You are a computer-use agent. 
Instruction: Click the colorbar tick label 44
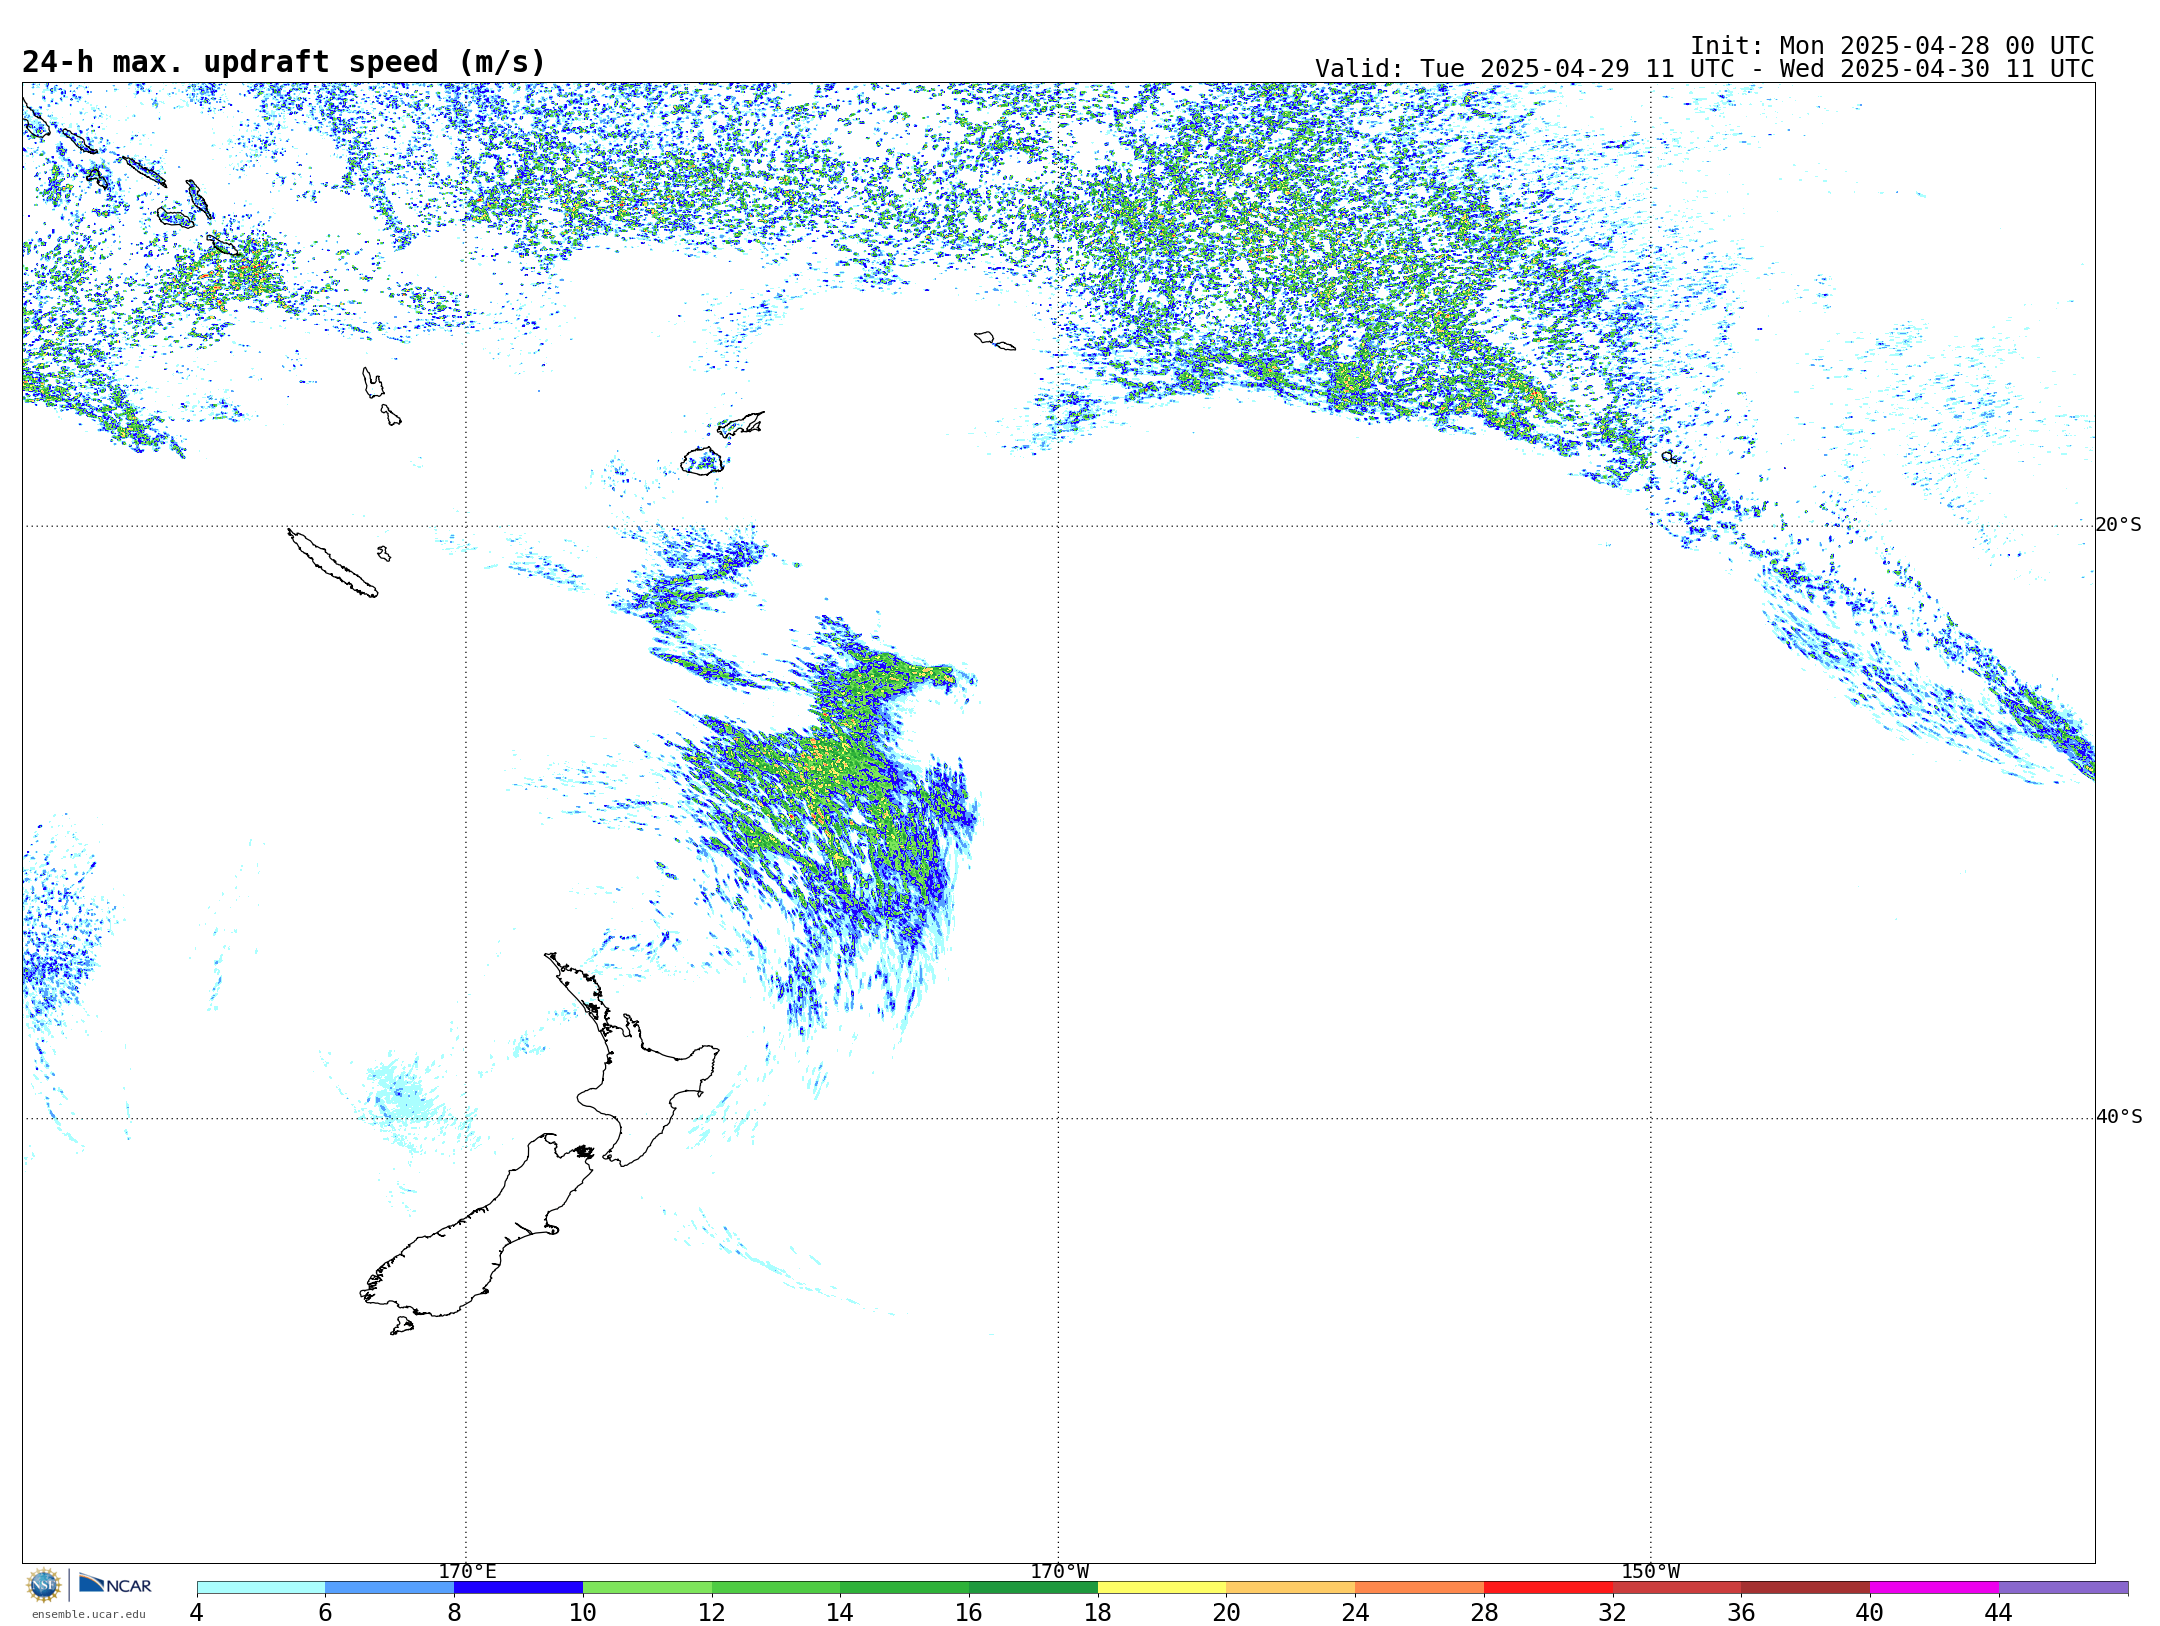click(x=1999, y=1612)
